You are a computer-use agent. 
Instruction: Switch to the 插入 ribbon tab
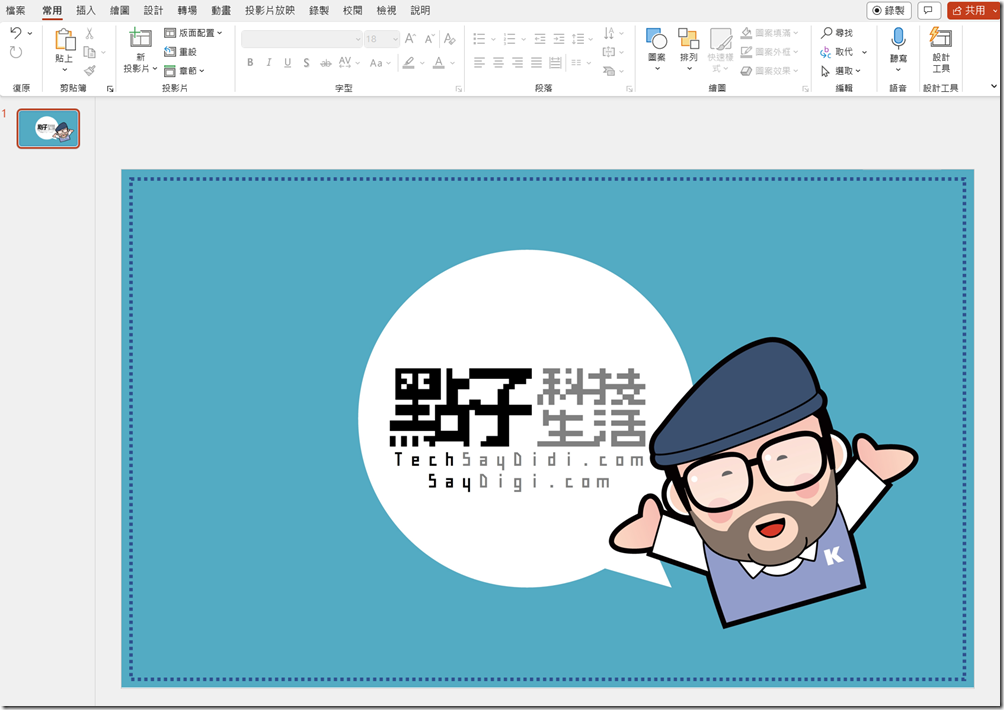click(x=86, y=10)
